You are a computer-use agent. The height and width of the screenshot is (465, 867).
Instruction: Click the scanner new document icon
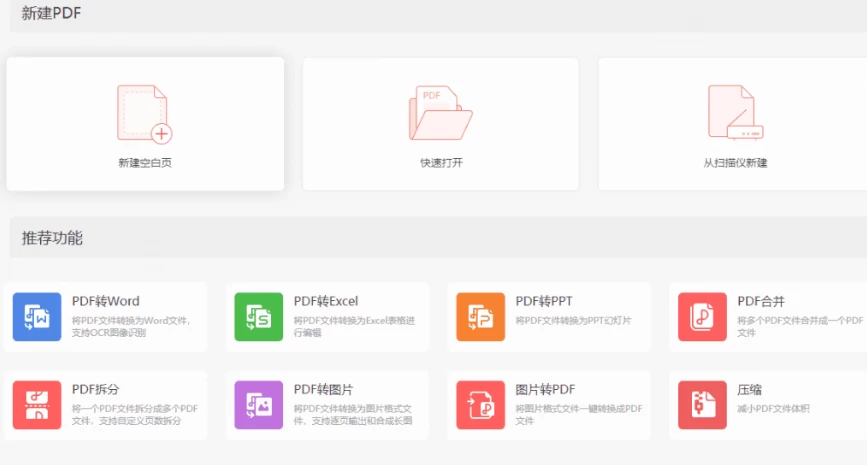coord(735,112)
